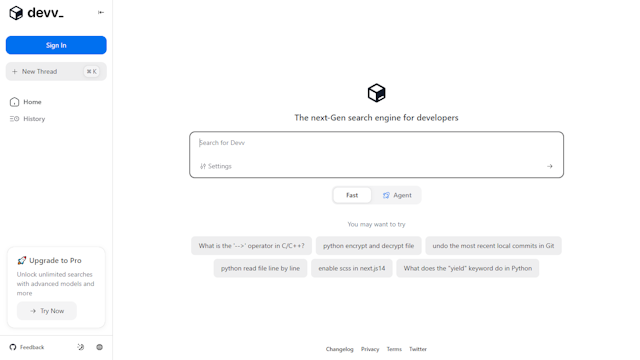This screenshot has height=360, width=640.
Task: Open the Changelog footer link
Action: 339,349
